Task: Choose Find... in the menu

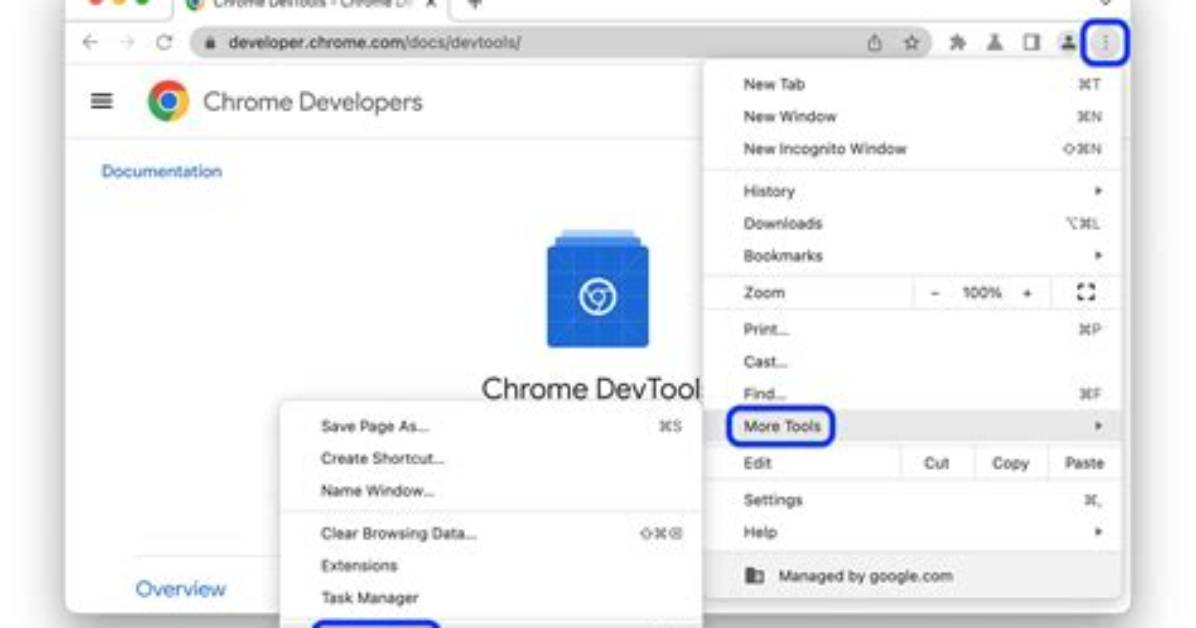Action: tap(911, 393)
